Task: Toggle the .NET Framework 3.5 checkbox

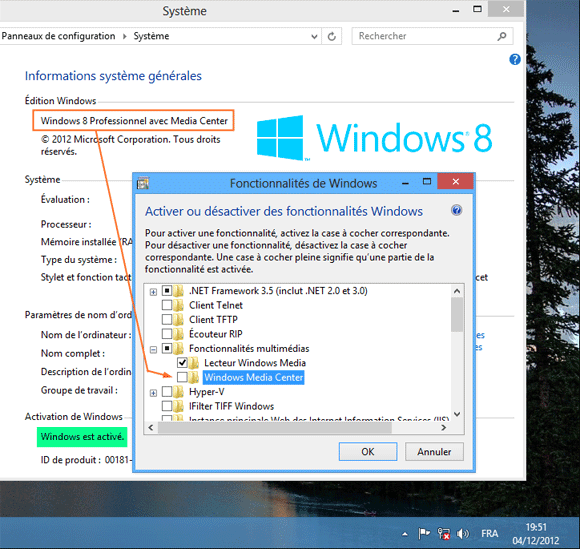Action: pos(167,291)
